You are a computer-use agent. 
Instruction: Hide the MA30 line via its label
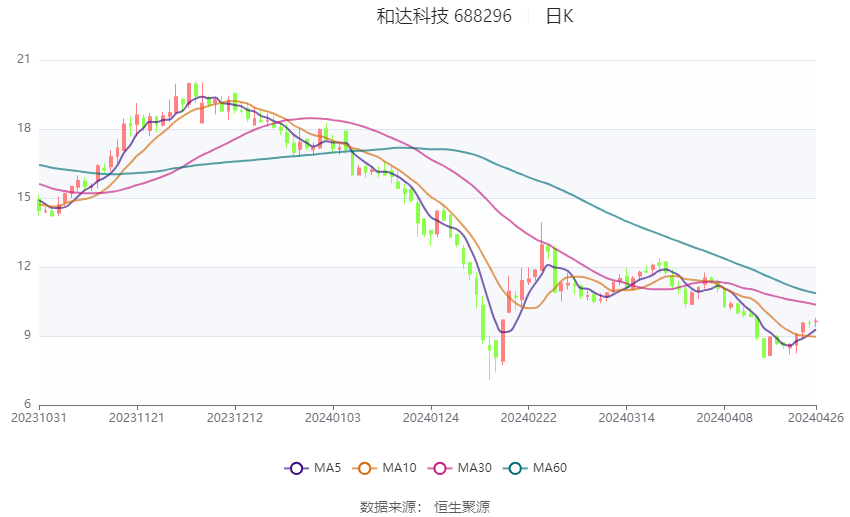click(475, 468)
